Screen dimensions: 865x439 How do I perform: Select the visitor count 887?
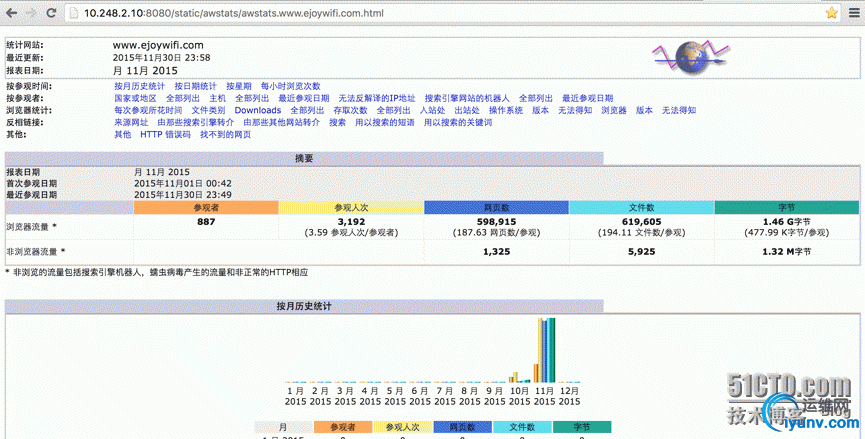[x=206, y=222]
